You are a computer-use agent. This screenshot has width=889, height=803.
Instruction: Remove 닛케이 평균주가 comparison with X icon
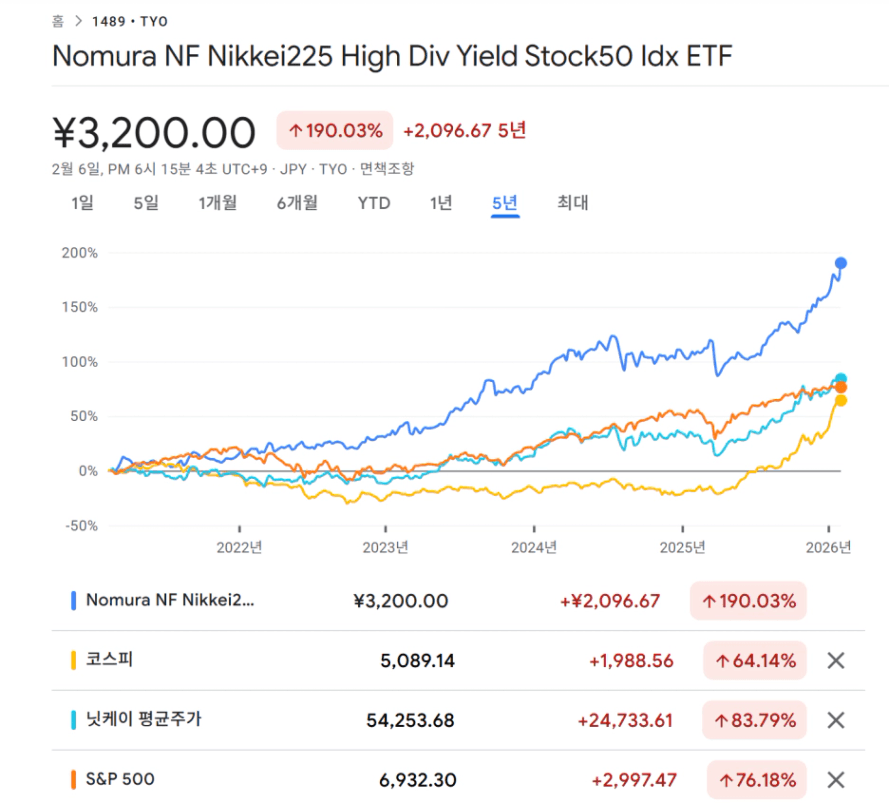point(836,720)
